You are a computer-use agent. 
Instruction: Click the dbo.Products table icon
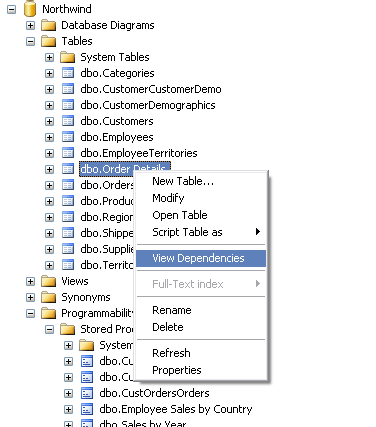(x=68, y=201)
